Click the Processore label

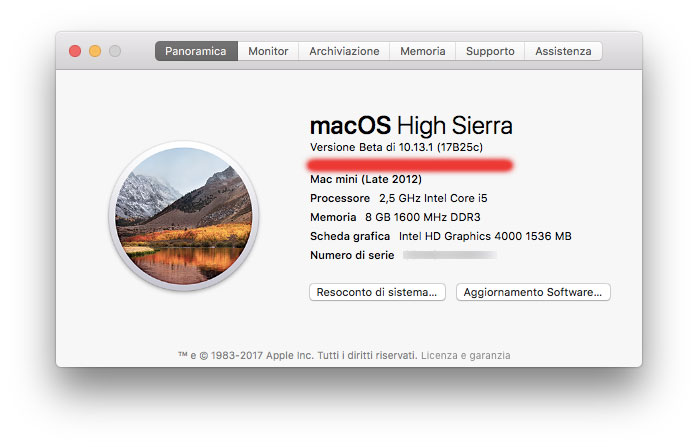340,198
